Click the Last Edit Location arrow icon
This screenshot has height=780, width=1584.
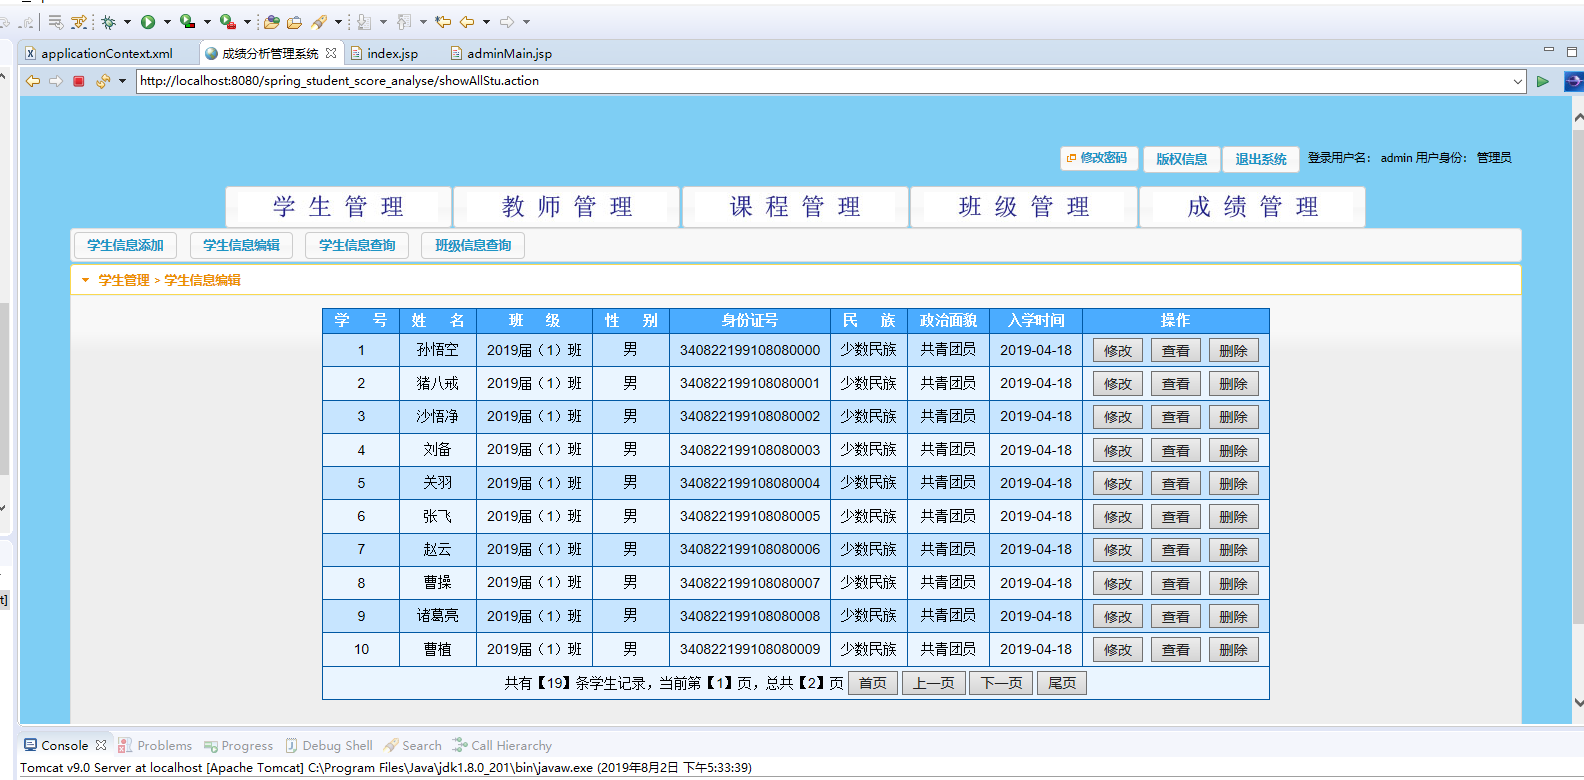(x=443, y=22)
